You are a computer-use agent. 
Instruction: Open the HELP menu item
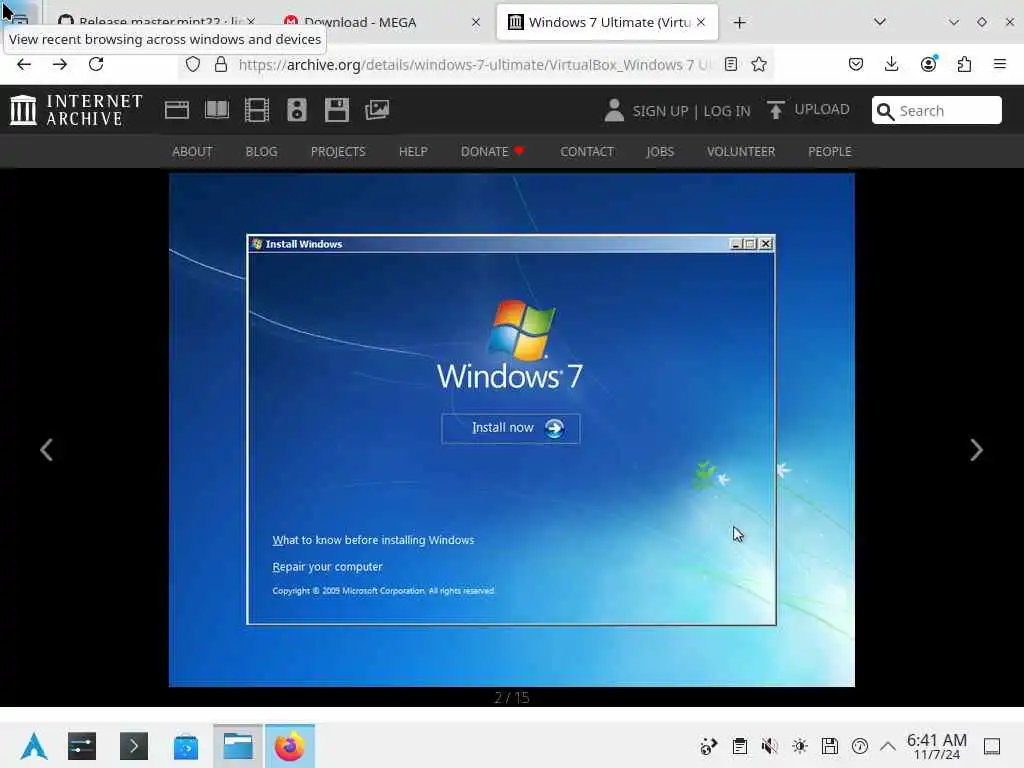click(413, 152)
